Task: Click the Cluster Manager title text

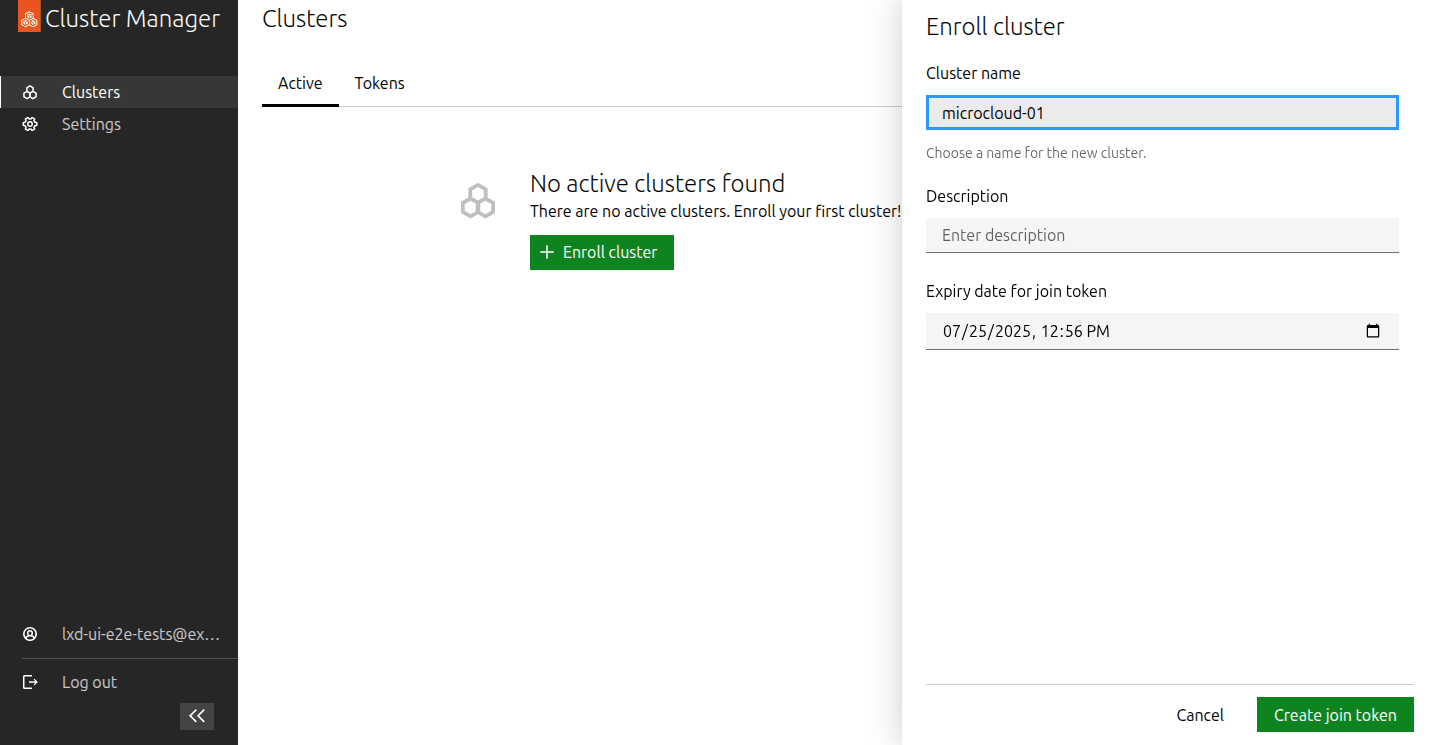Action: (132, 18)
